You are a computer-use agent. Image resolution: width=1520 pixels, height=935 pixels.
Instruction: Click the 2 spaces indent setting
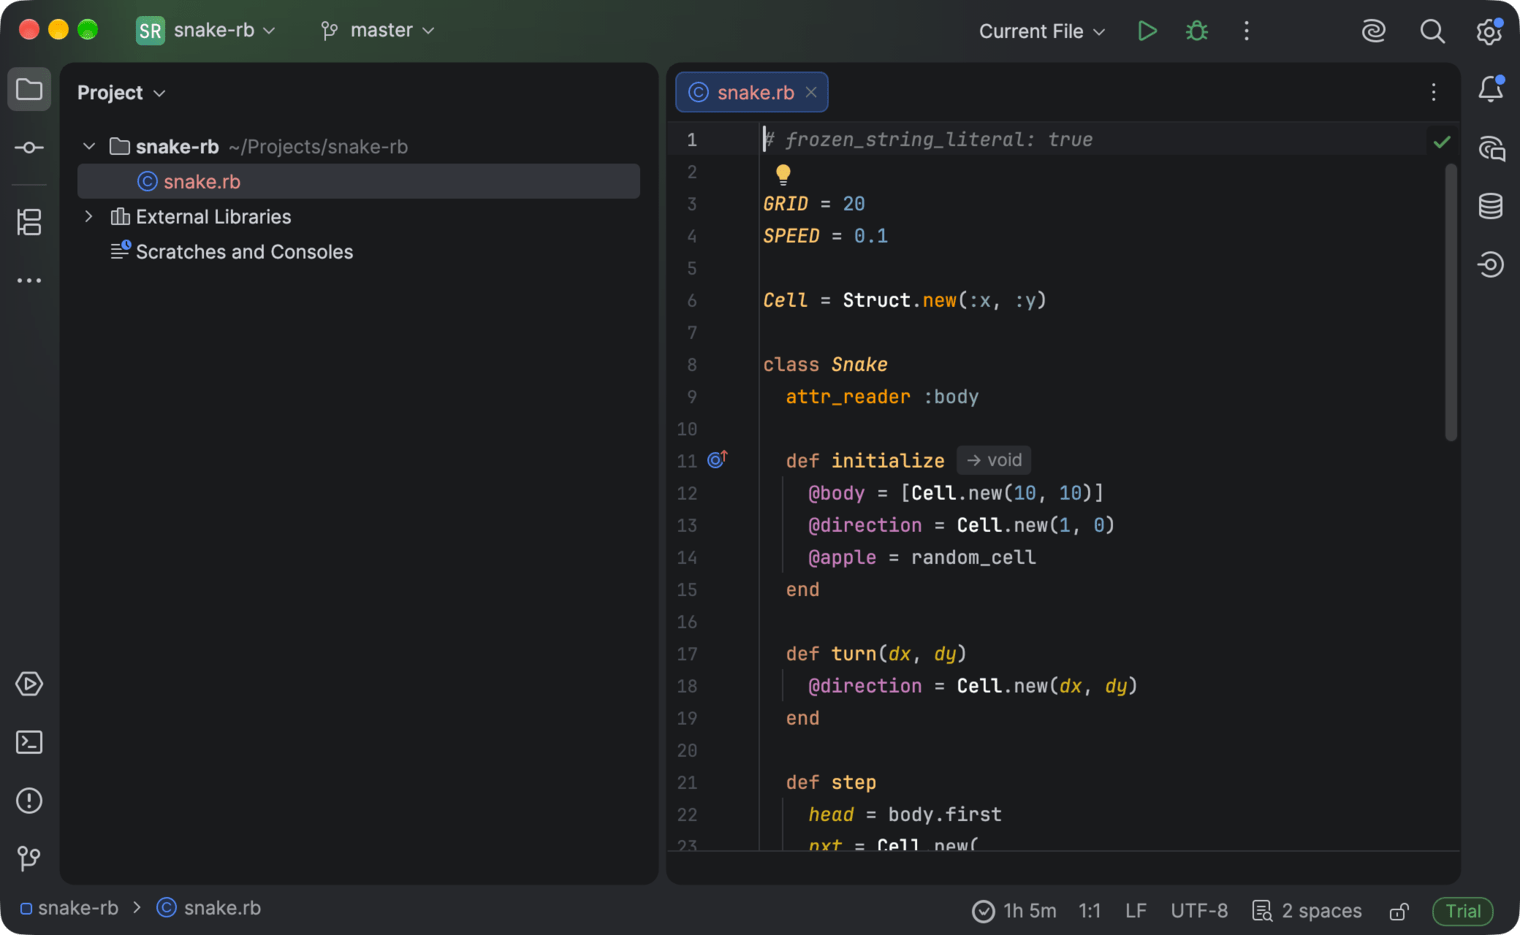[1308, 911]
